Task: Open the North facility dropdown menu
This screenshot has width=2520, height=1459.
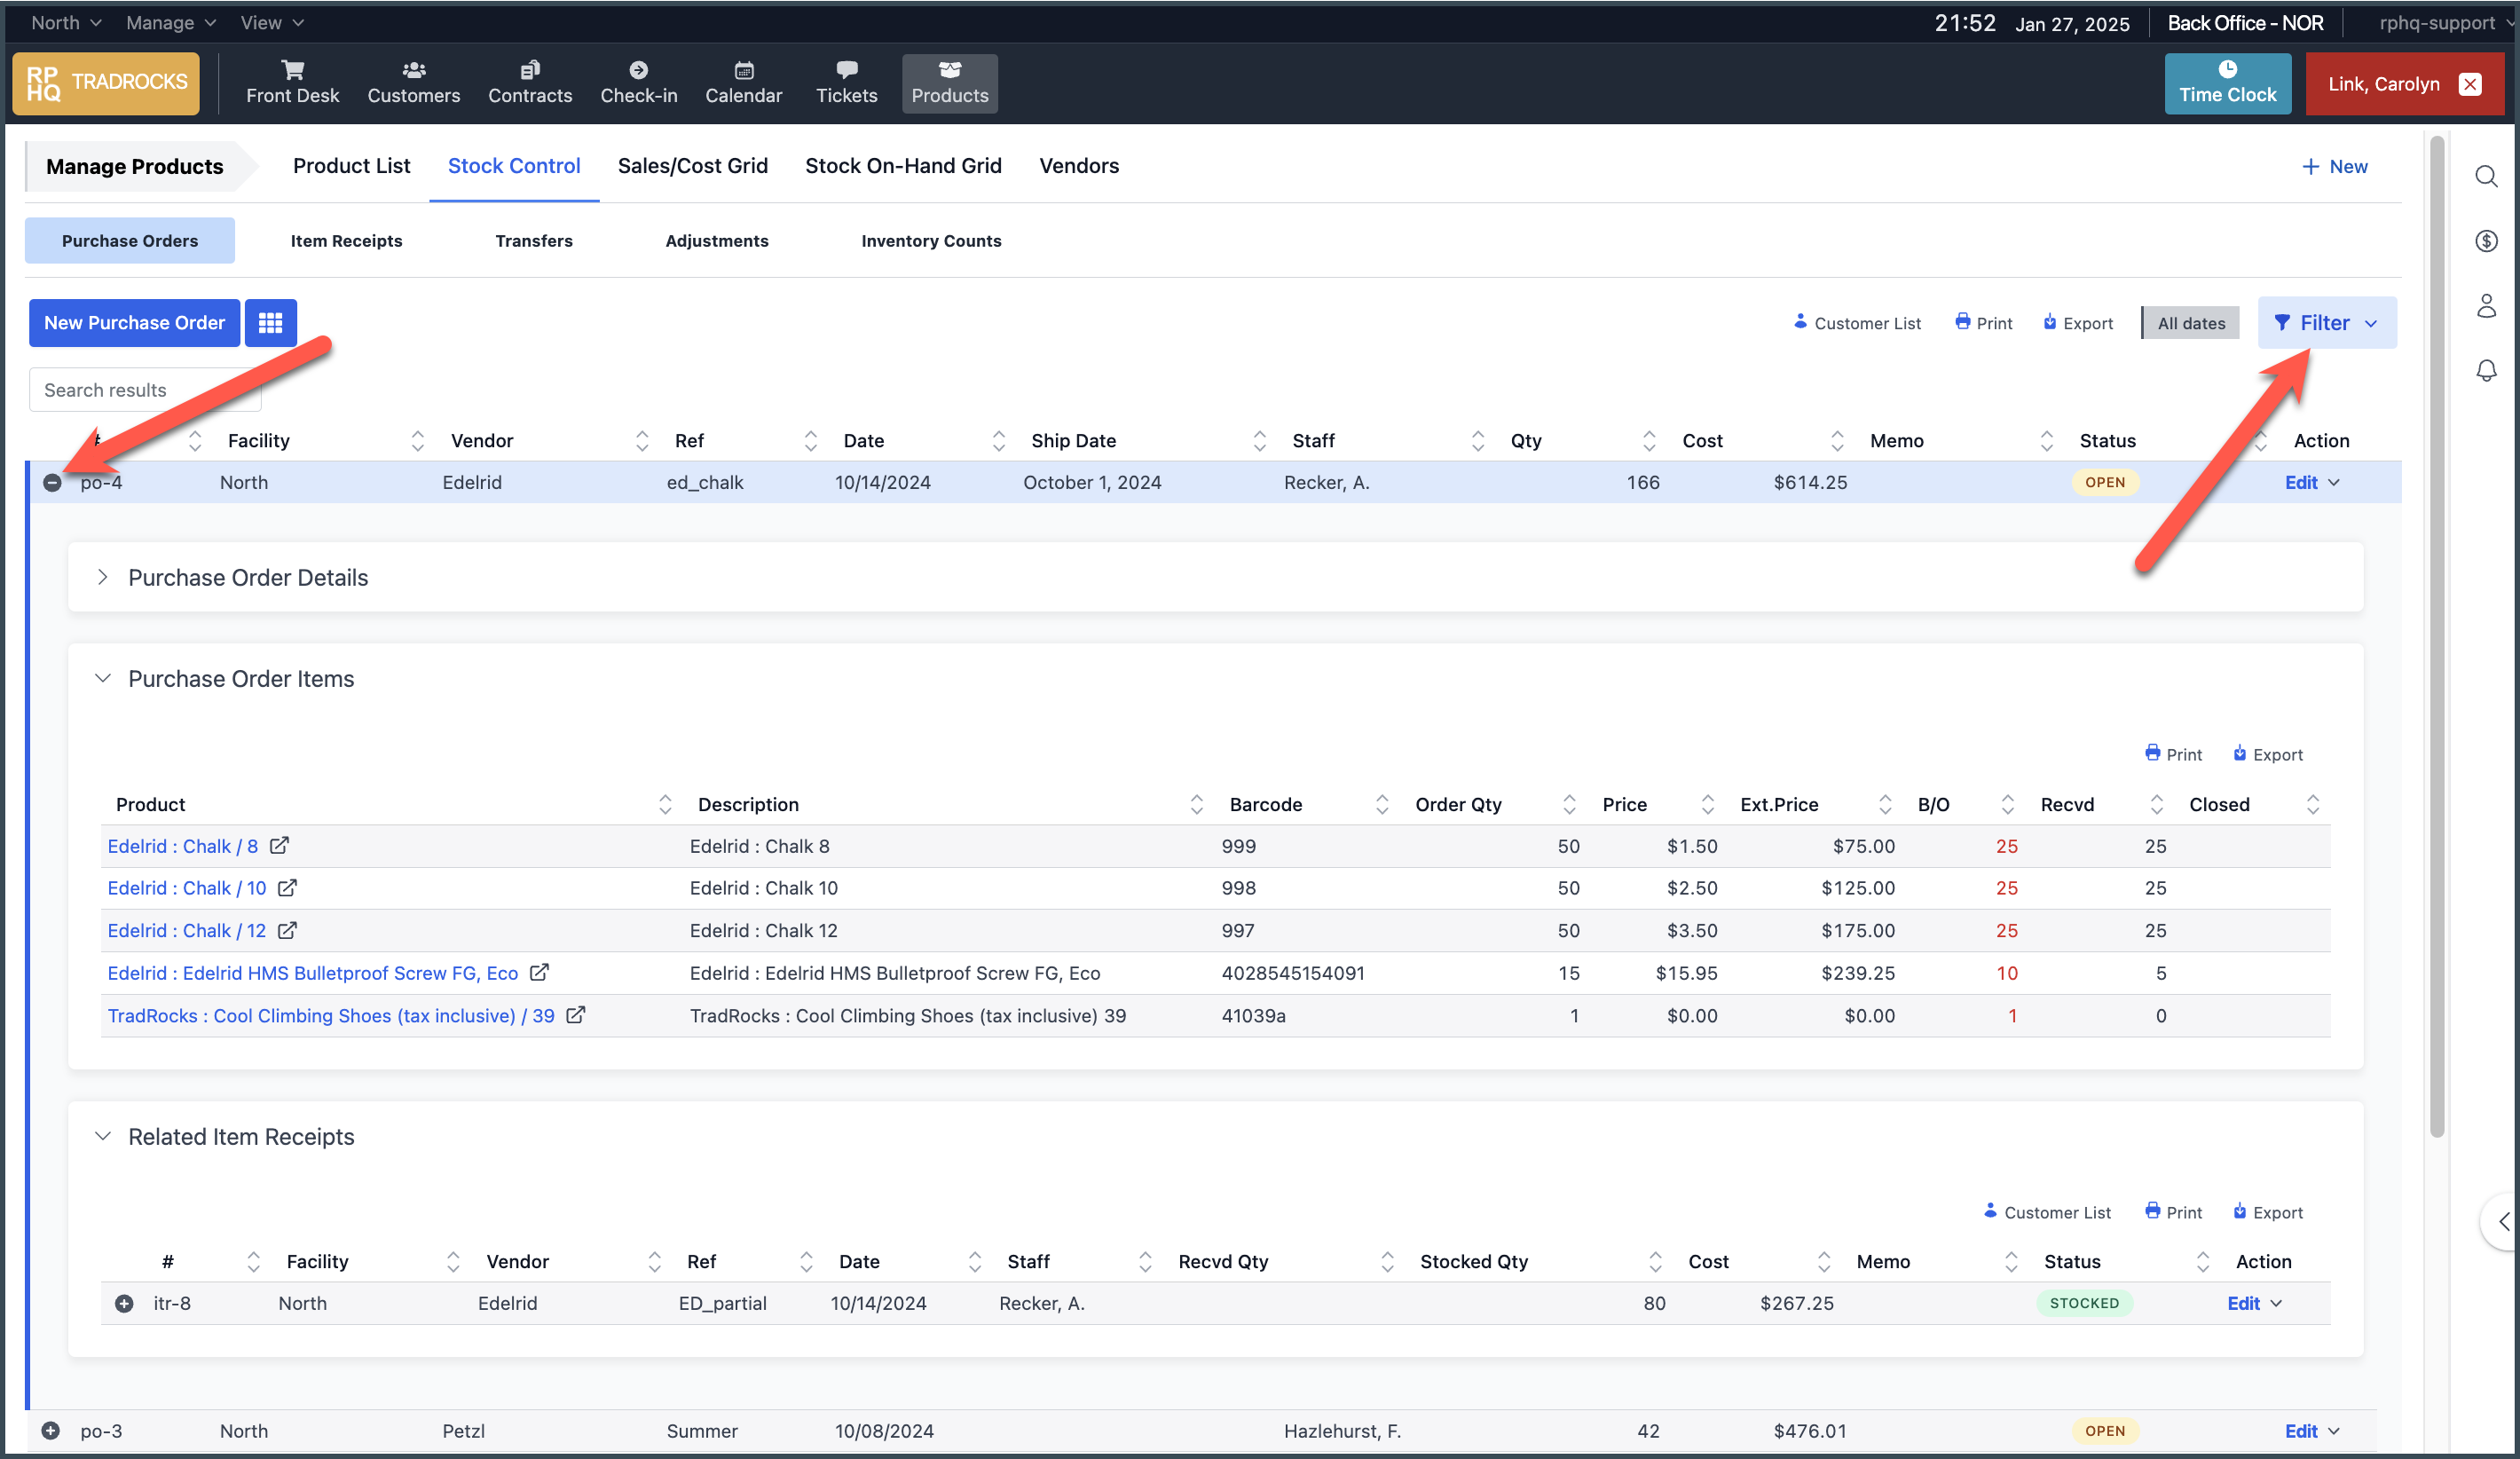Action: pyautogui.click(x=66, y=22)
